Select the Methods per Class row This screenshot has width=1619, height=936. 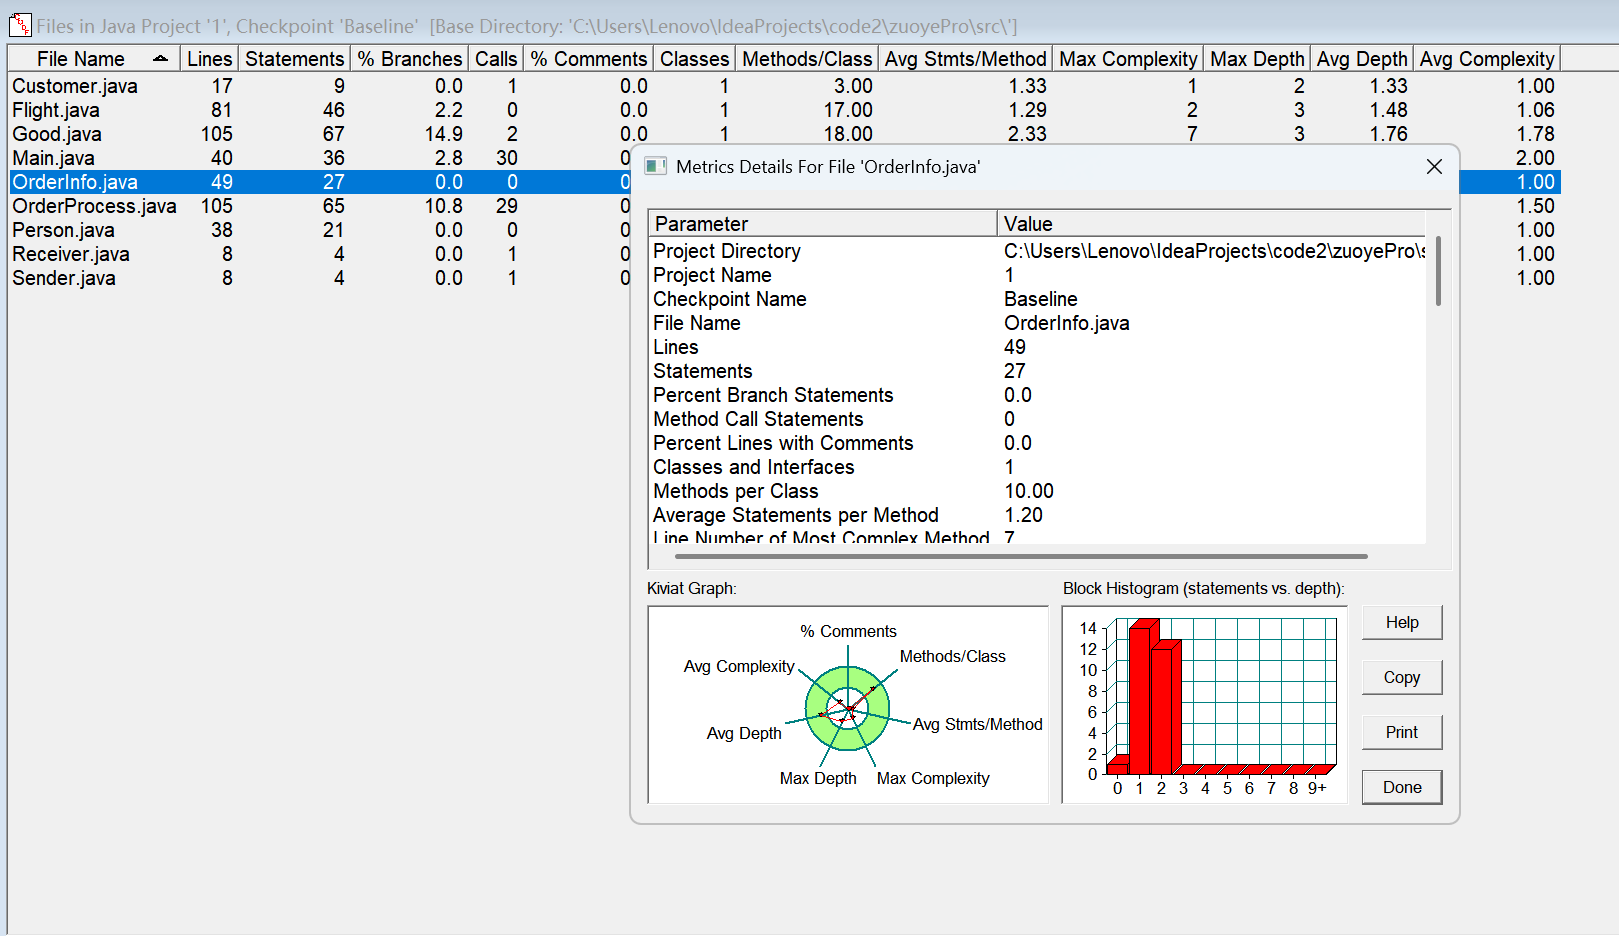pos(1038,491)
